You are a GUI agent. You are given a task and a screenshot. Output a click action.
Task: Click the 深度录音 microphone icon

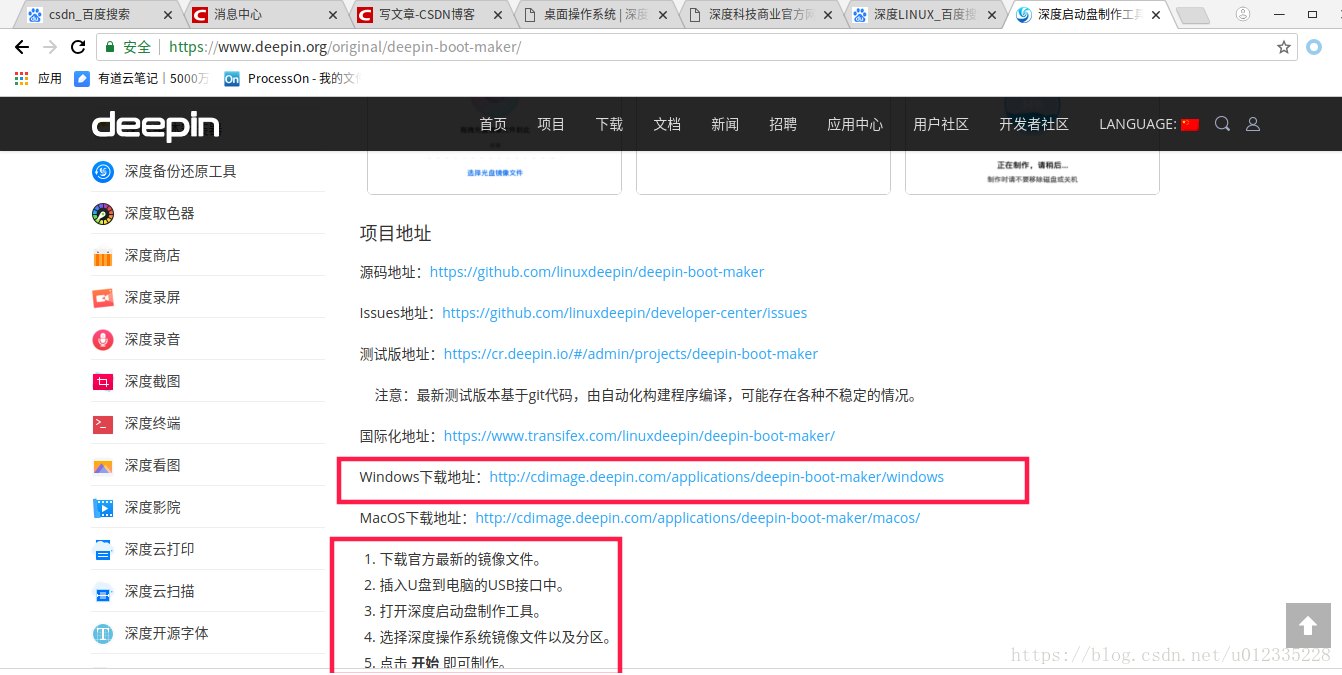click(103, 340)
